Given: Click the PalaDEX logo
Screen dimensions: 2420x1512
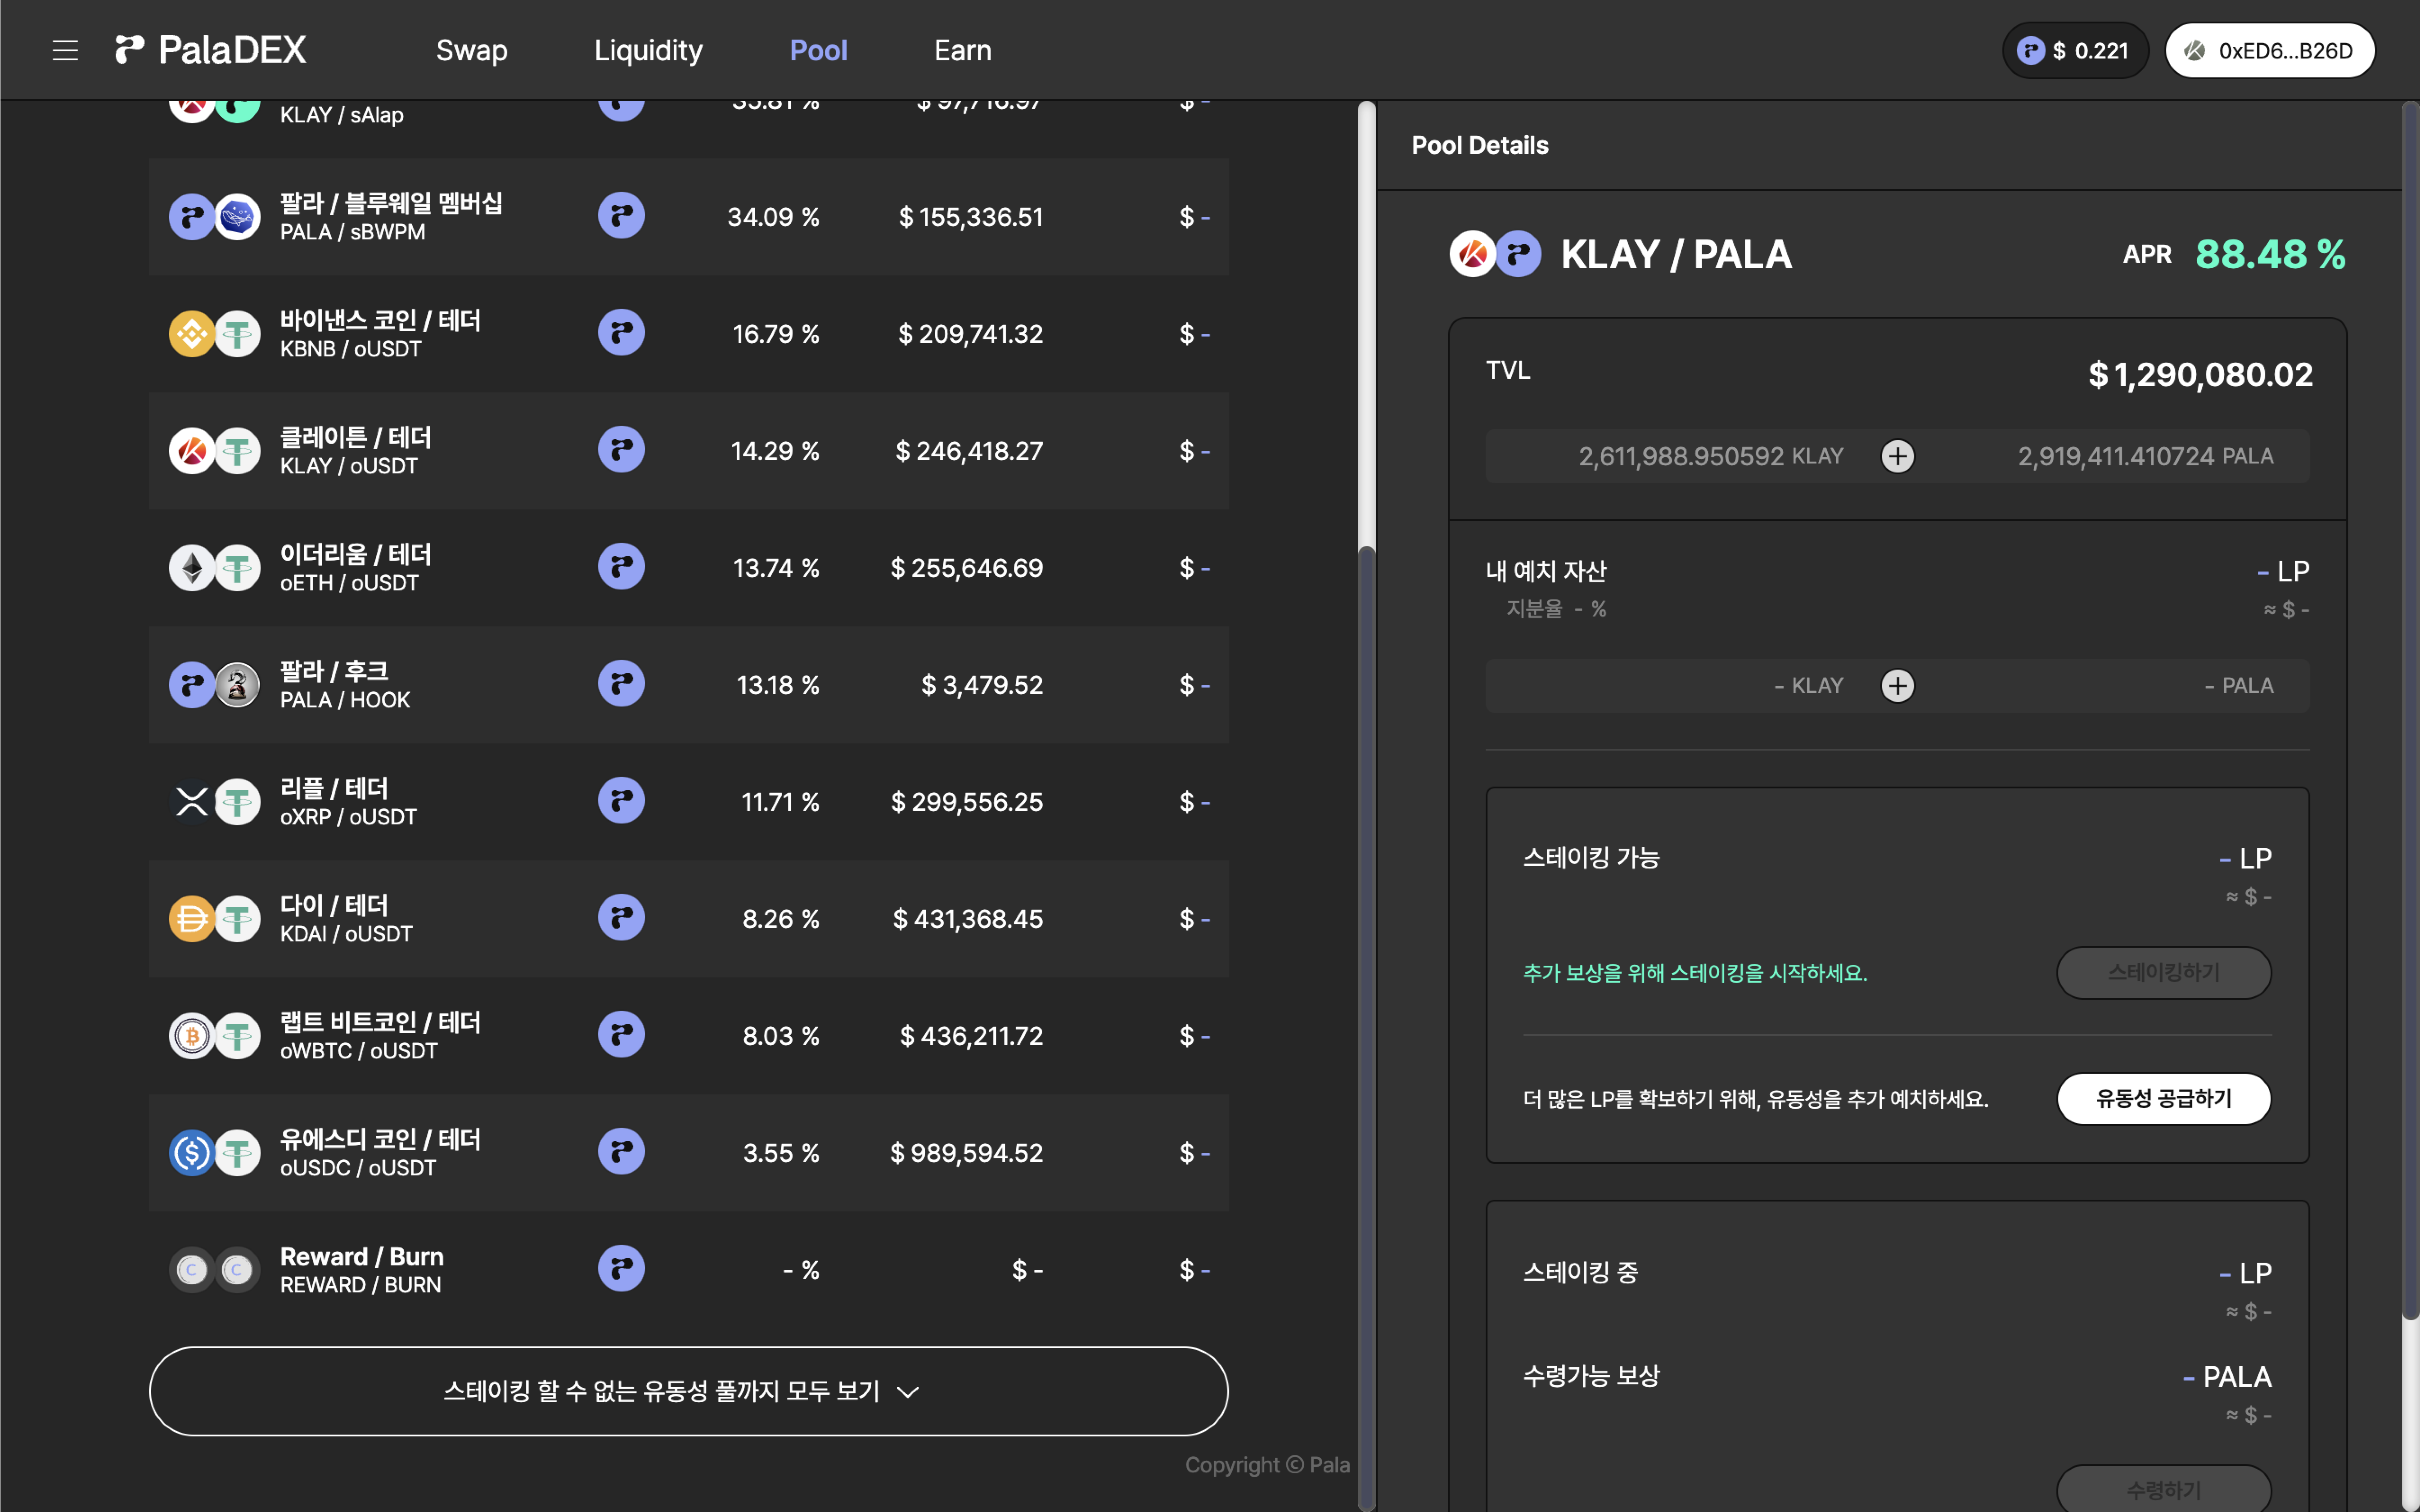Looking at the screenshot, I should [210, 50].
